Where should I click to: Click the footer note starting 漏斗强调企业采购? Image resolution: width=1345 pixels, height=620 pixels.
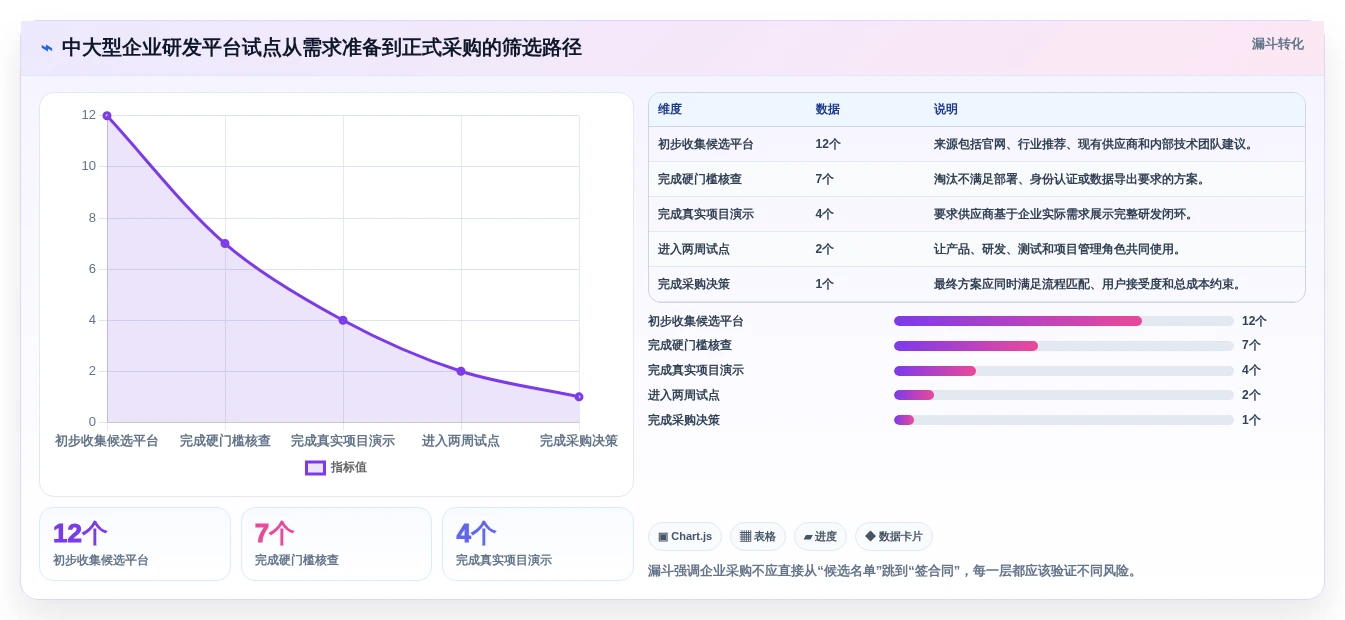coord(894,571)
